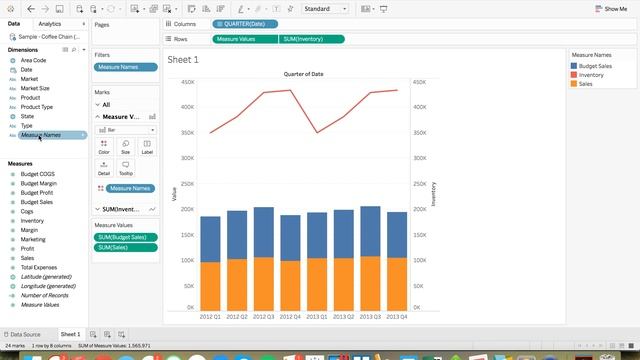Image resolution: width=640 pixels, height=360 pixels.
Task: Click the Inventory red legend swatch
Action: pos(574,75)
